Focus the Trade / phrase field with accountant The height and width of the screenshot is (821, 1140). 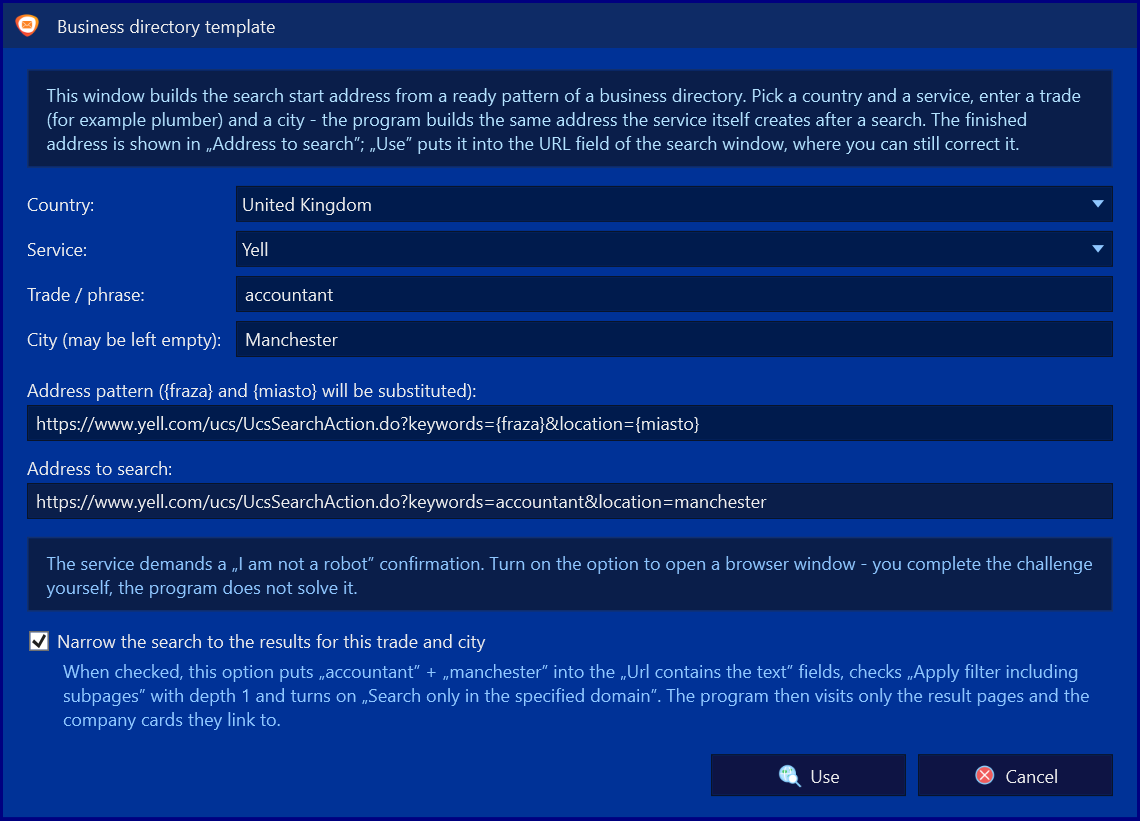pos(674,295)
